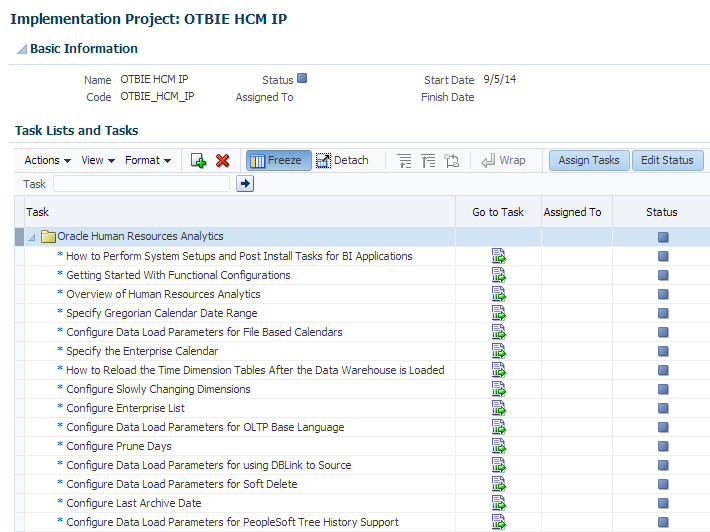Click the Start Date value 9/5/14
The image size is (710, 532).
click(499, 80)
